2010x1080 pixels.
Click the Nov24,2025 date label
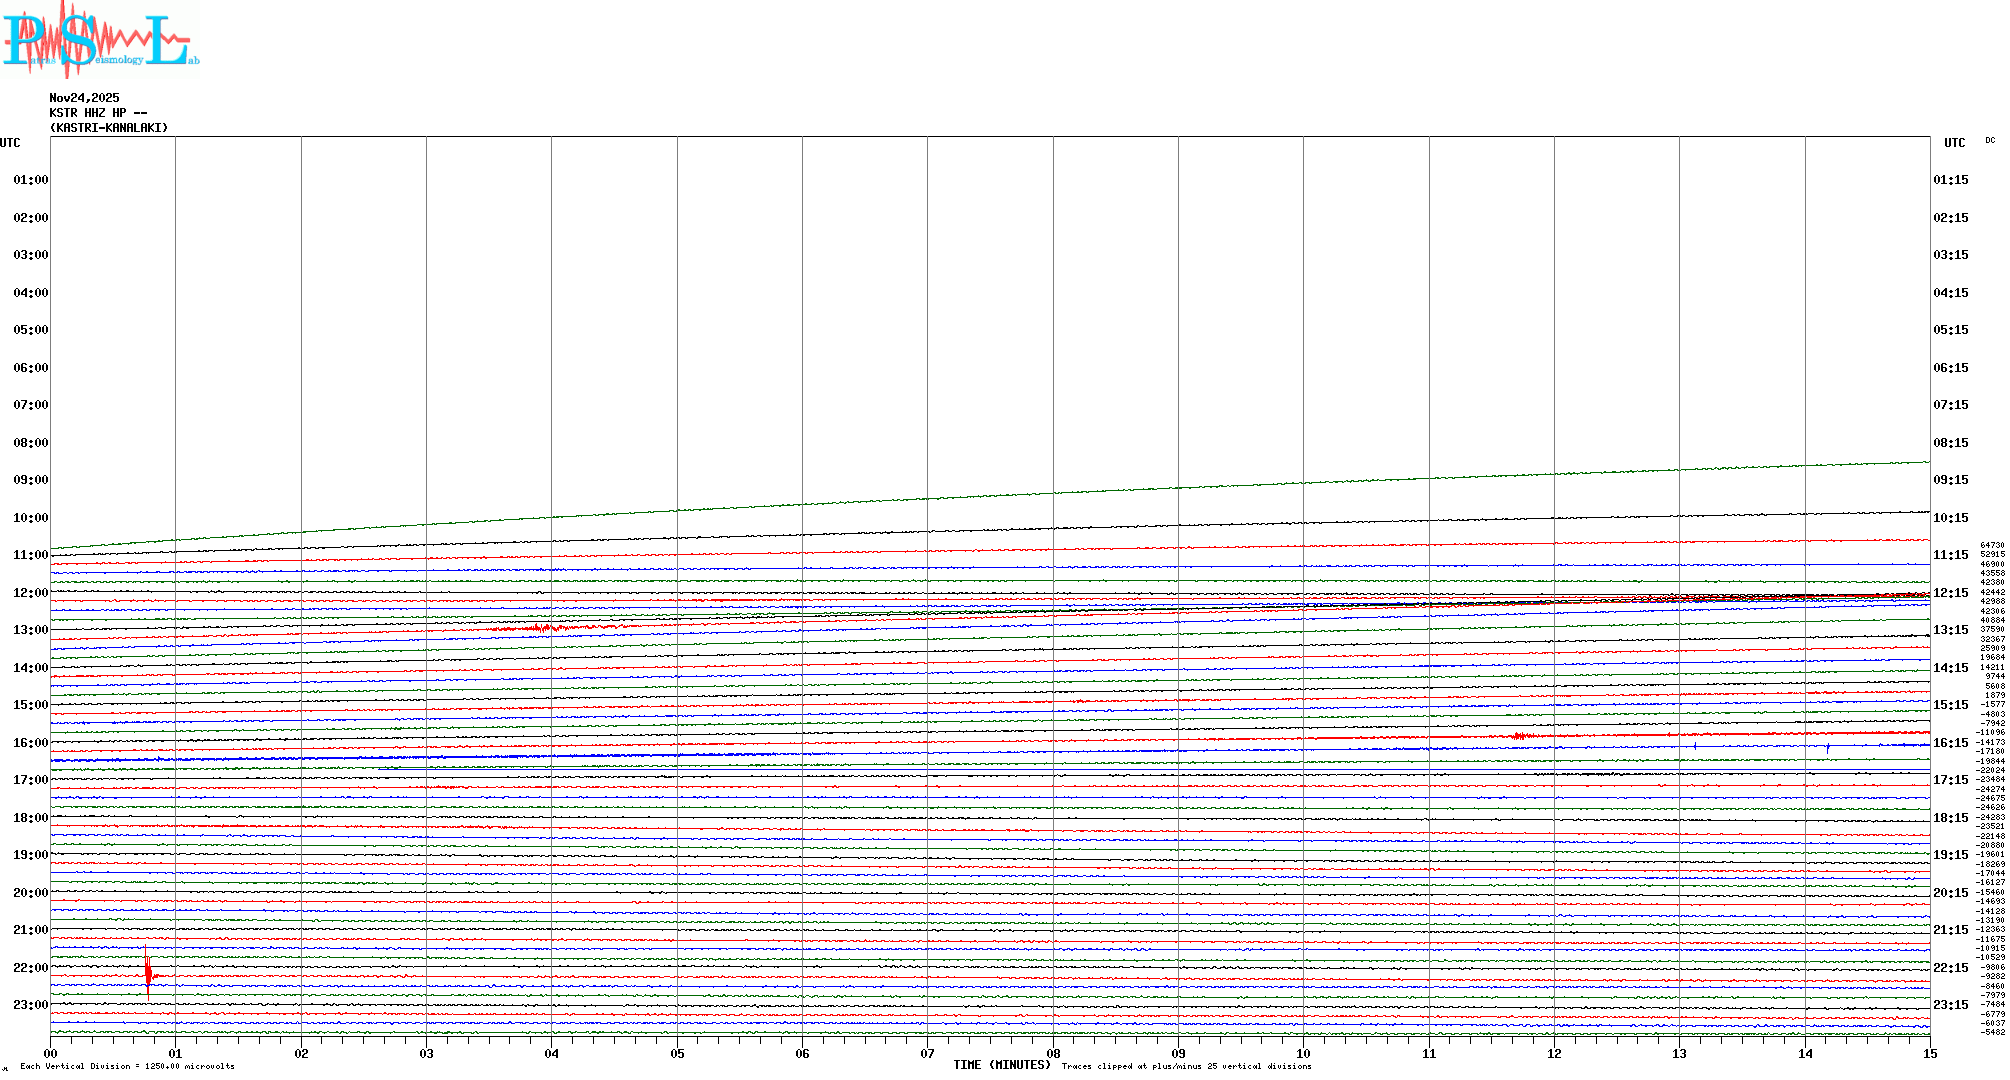click(84, 98)
